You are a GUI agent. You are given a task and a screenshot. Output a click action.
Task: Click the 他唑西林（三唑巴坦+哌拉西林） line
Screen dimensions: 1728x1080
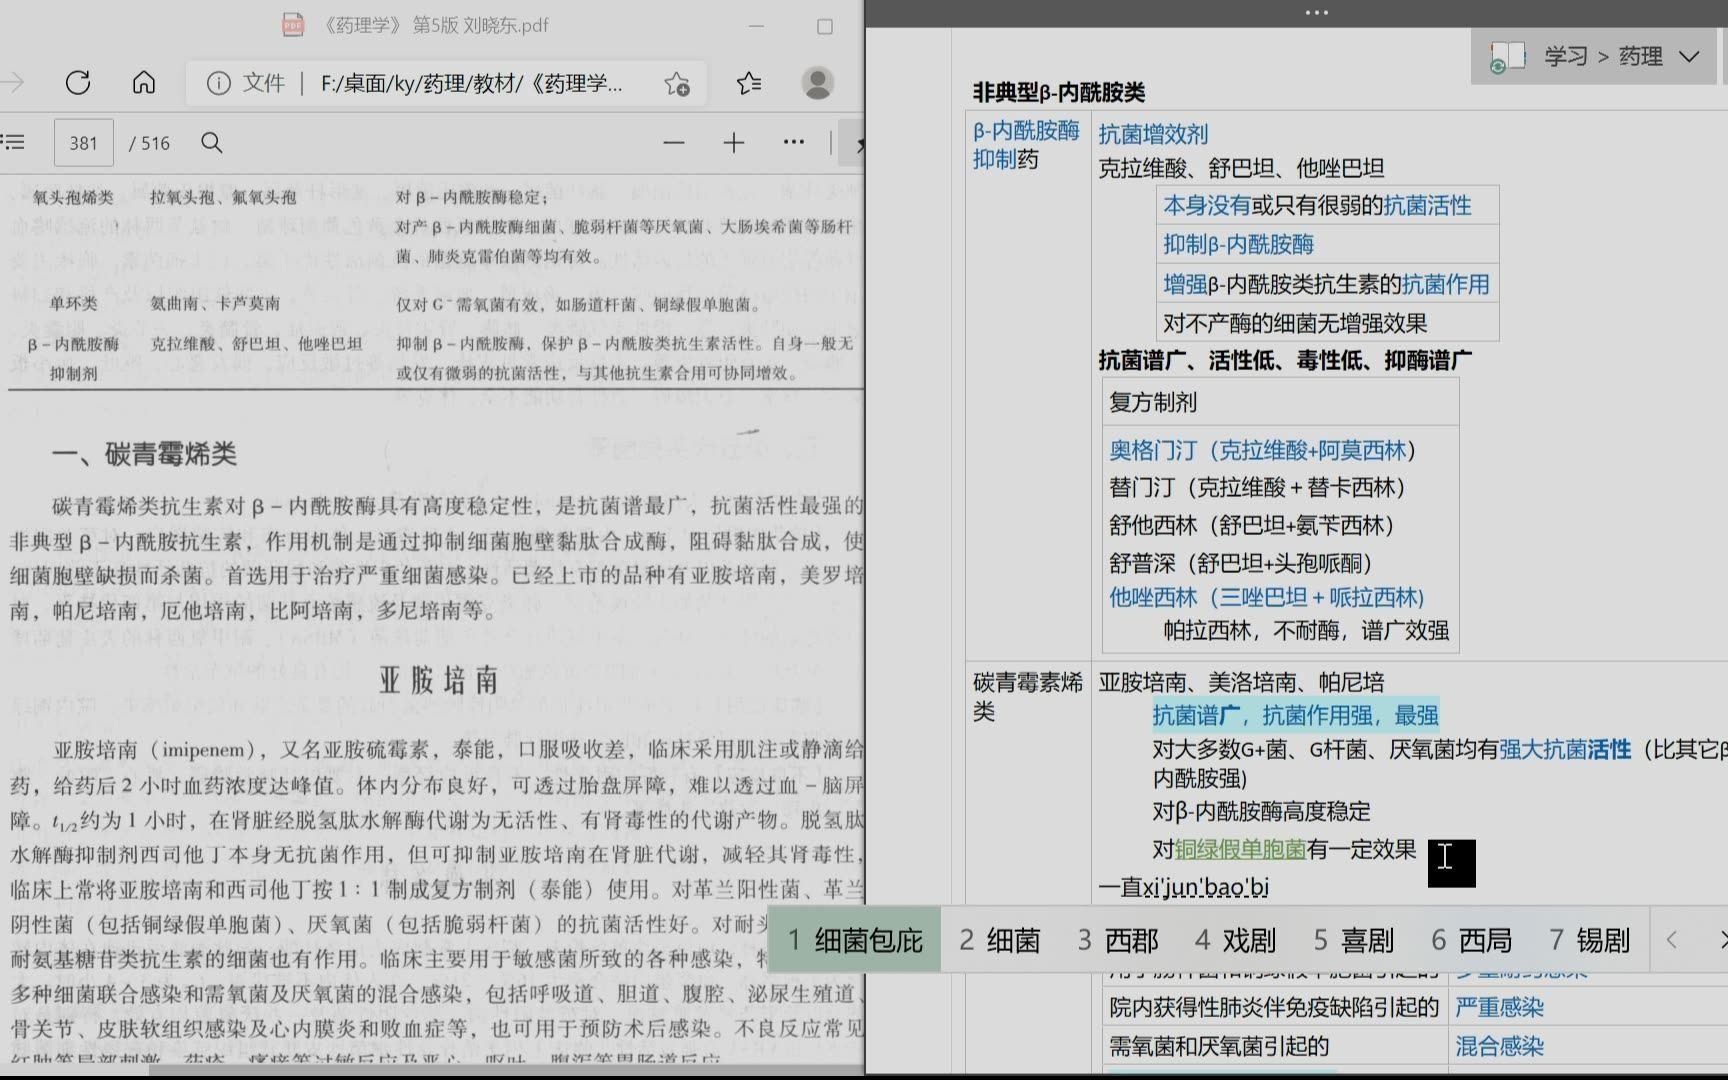coord(1267,597)
